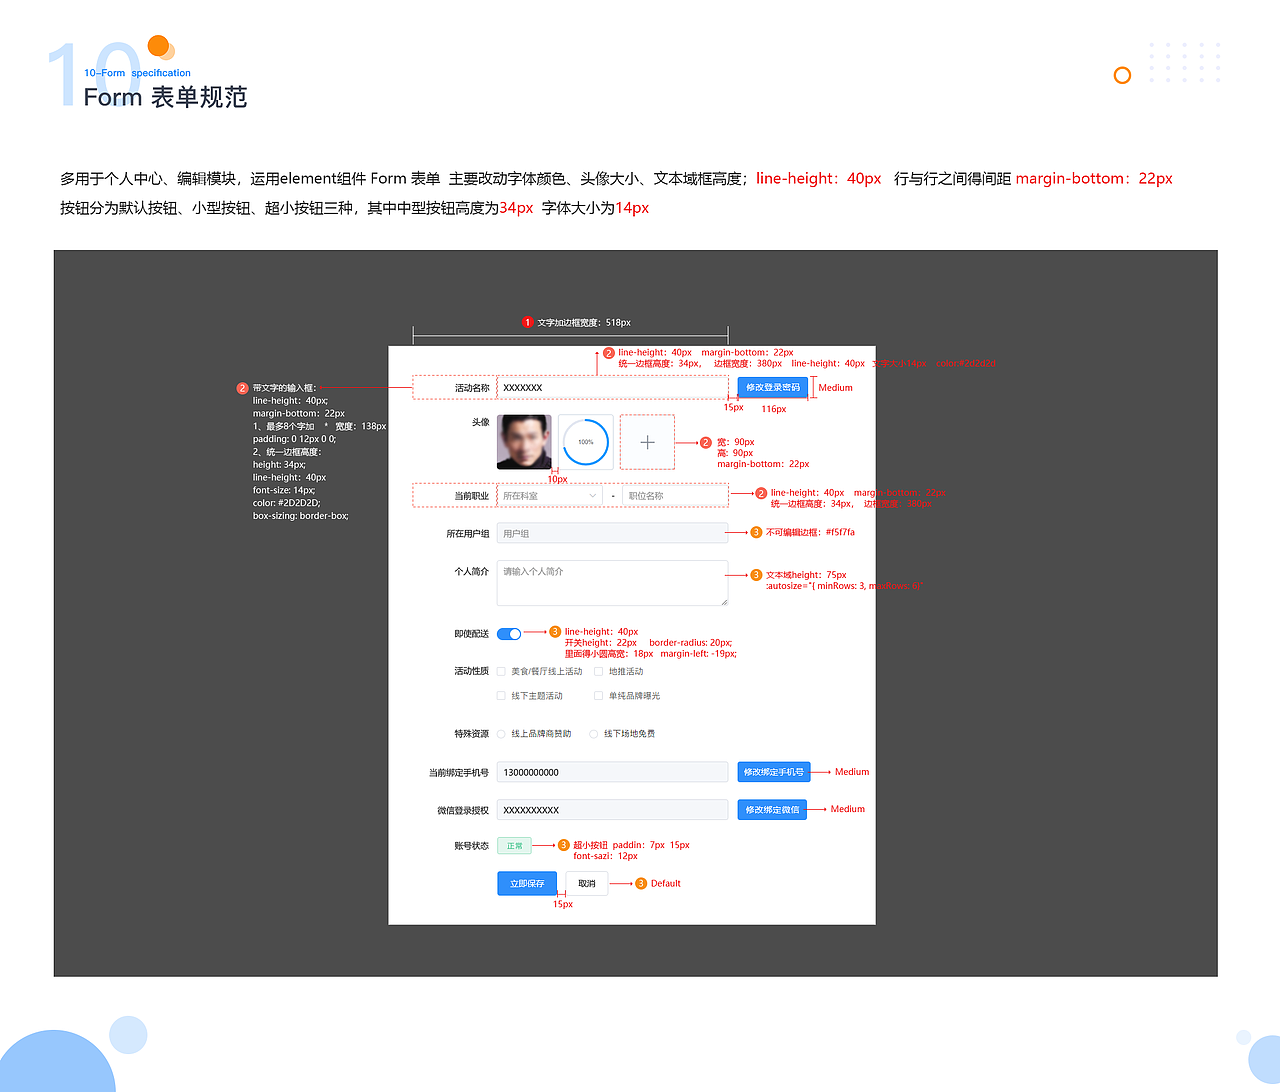Click the 职位名称 input field

pos(675,496)
